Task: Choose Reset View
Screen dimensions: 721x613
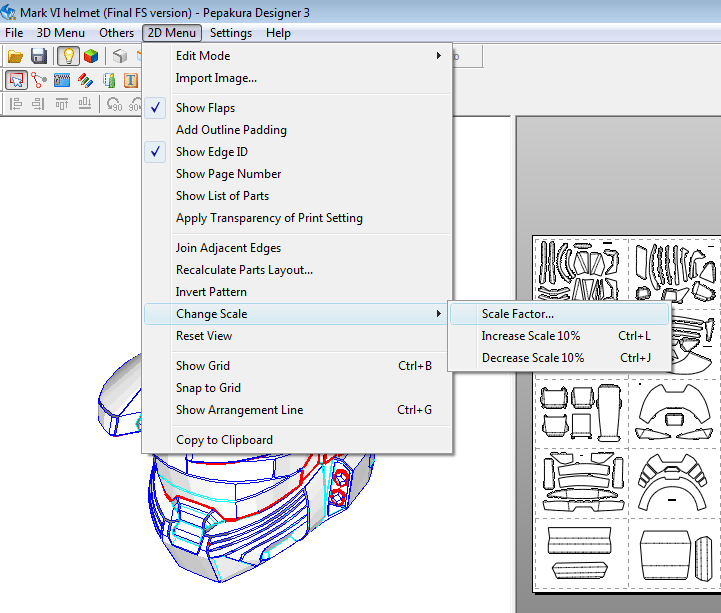Action: (298, 336)
